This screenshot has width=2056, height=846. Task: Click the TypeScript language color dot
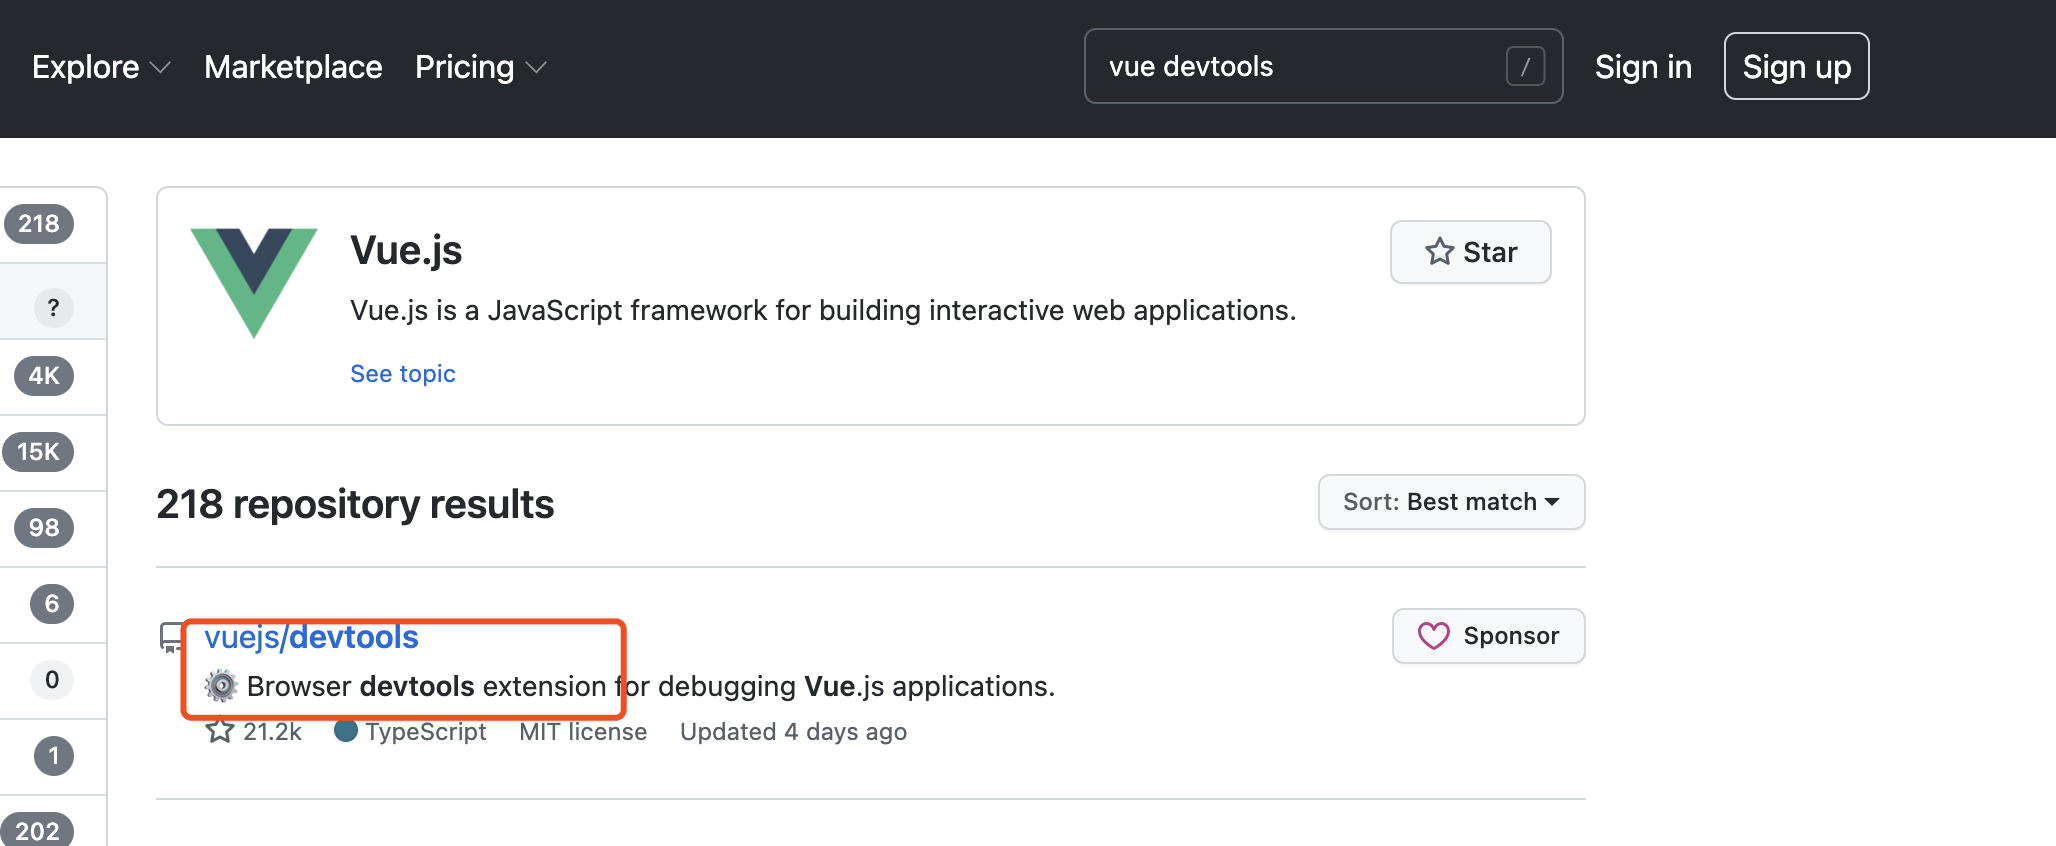pyautogui.click(x=346, y=731)
